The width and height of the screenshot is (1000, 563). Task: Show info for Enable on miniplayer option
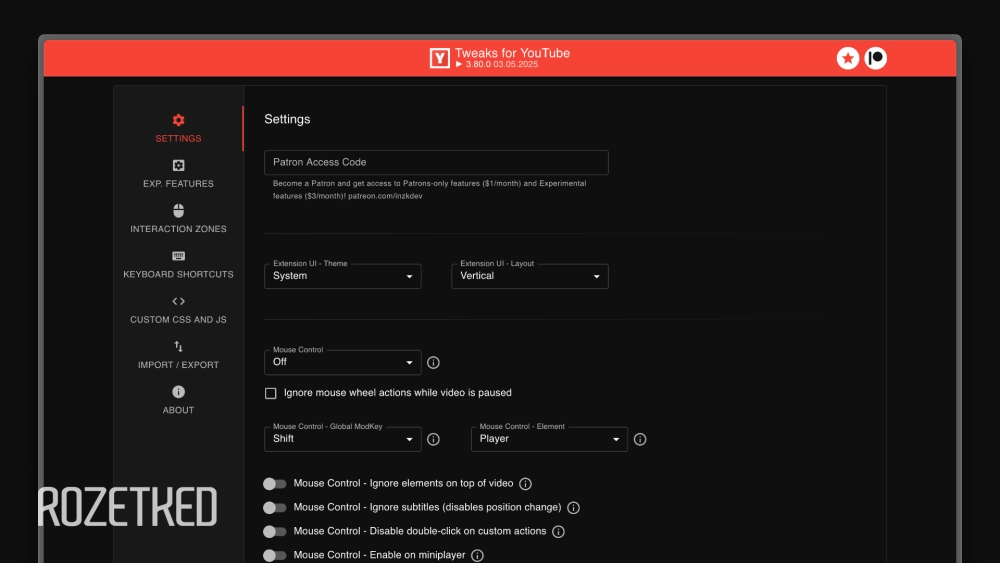477,556
